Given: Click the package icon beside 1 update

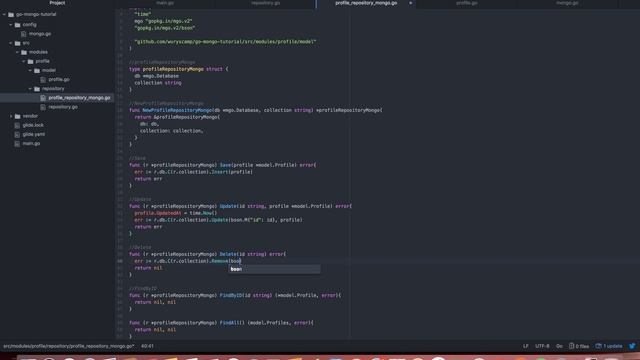Looking at the screenshot, I should (598, 346).
